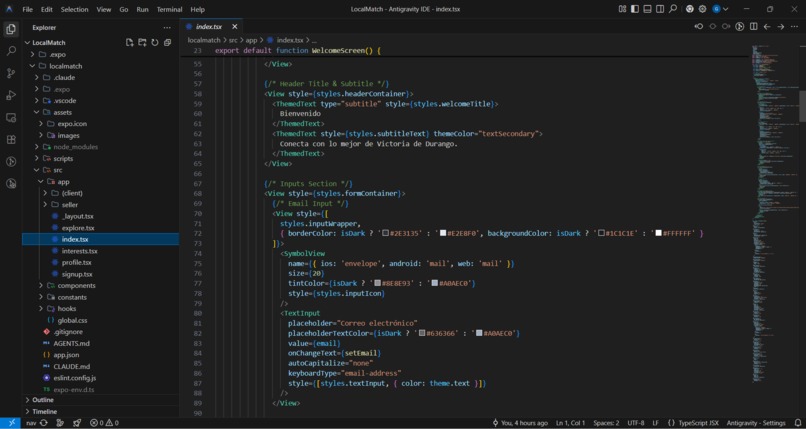
Task: Open the Selection menu
Action: point(75,9)
